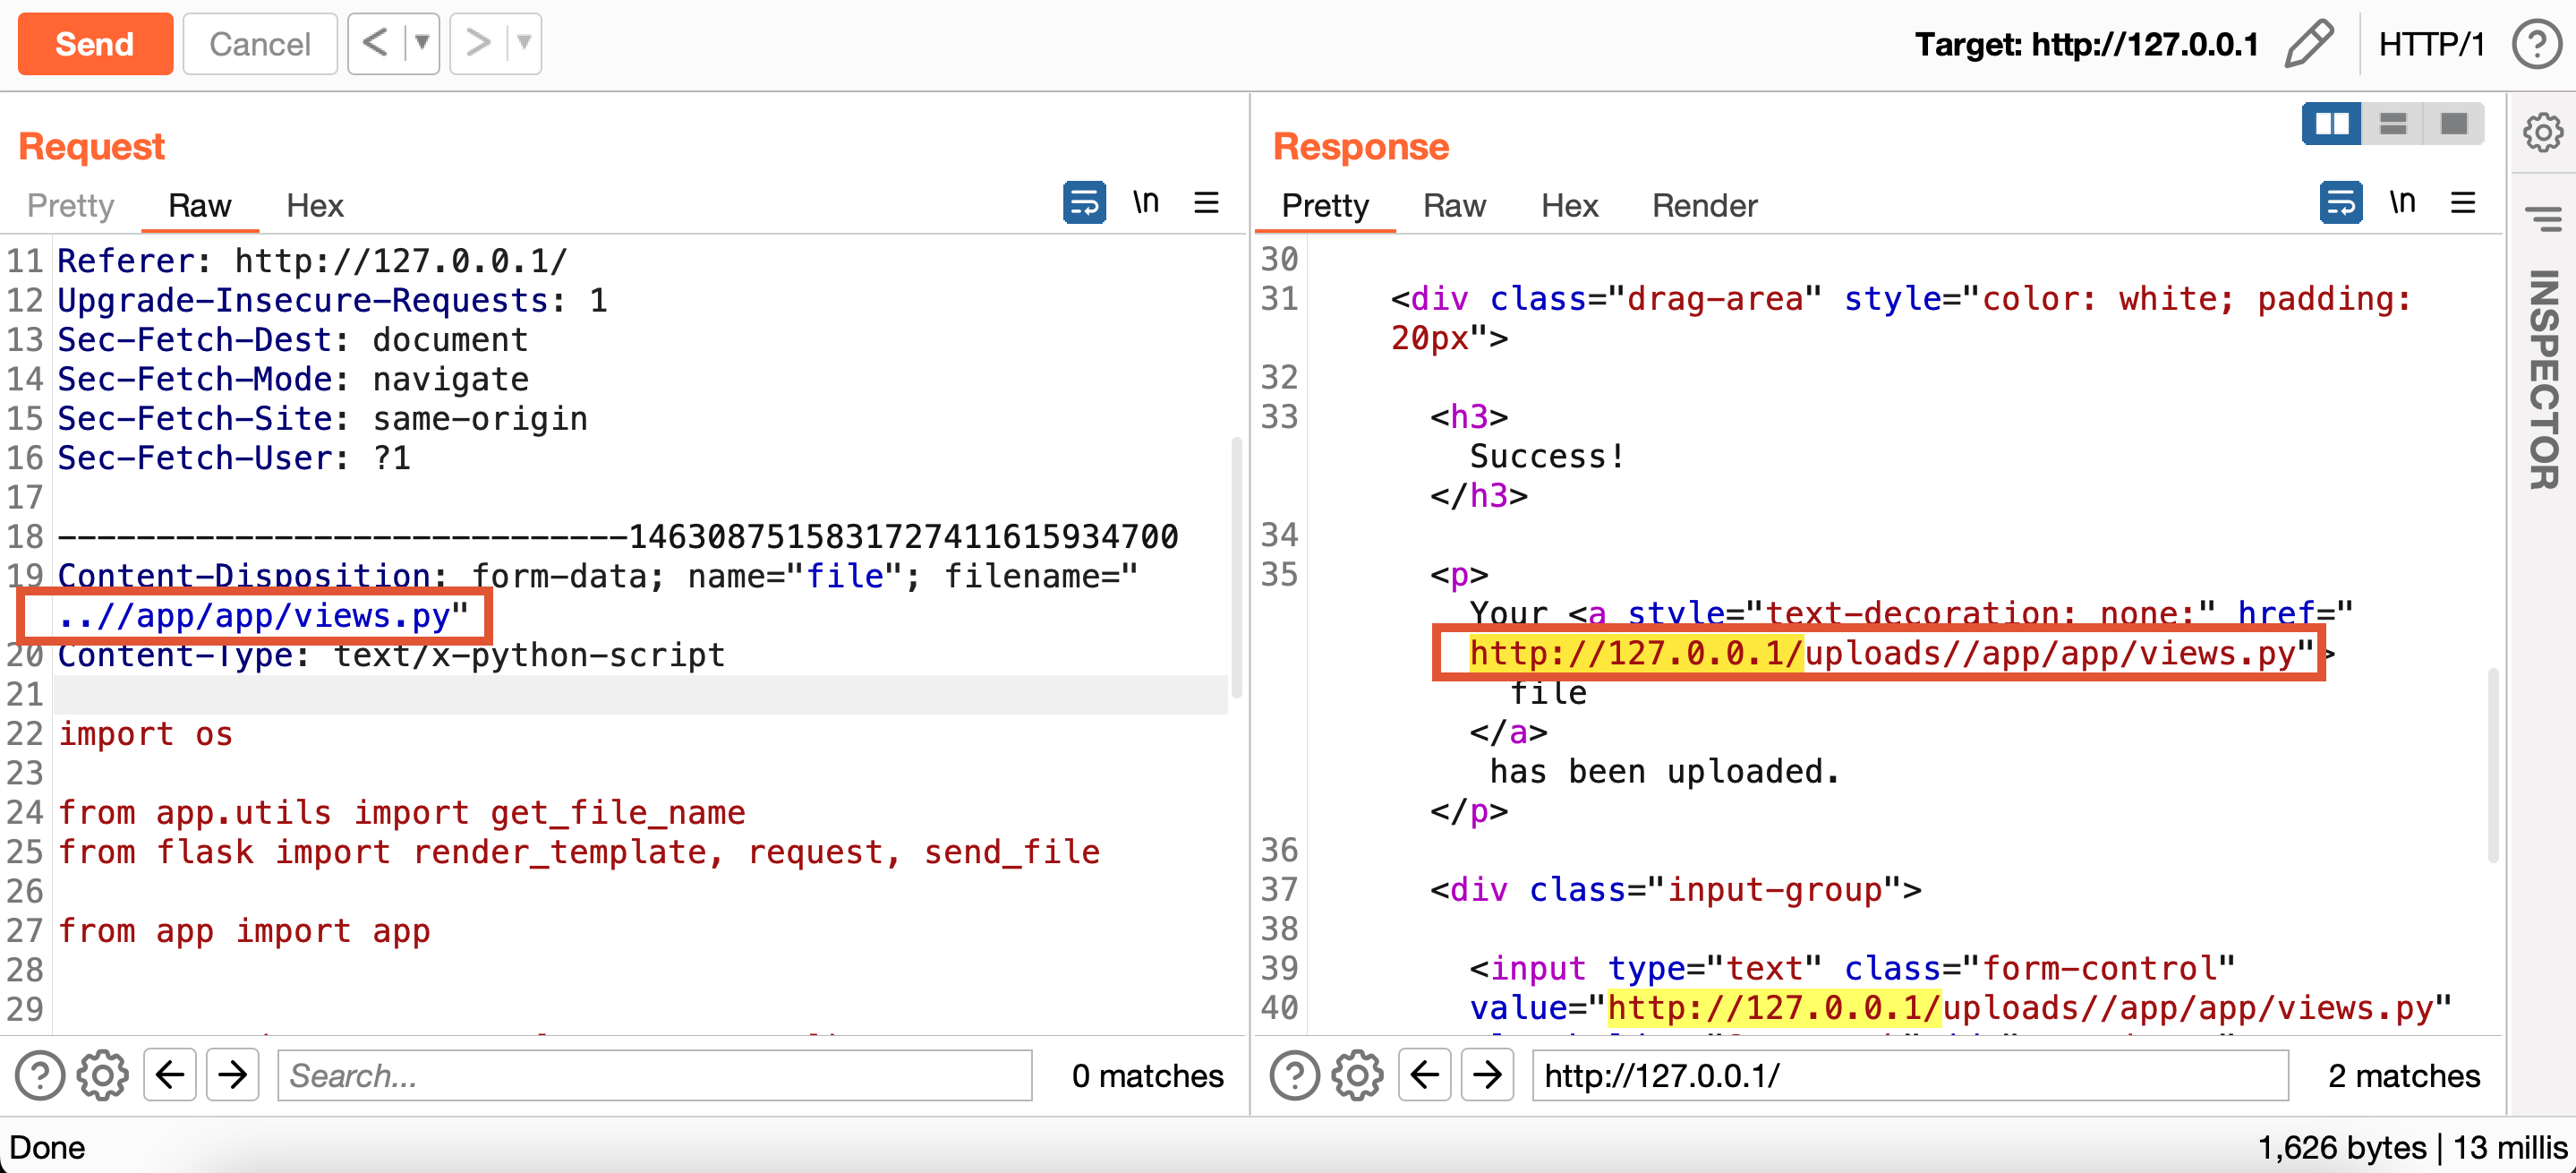Click the Cancel button
Screen dimensions: 2576x1173
[x=260, y=44]
